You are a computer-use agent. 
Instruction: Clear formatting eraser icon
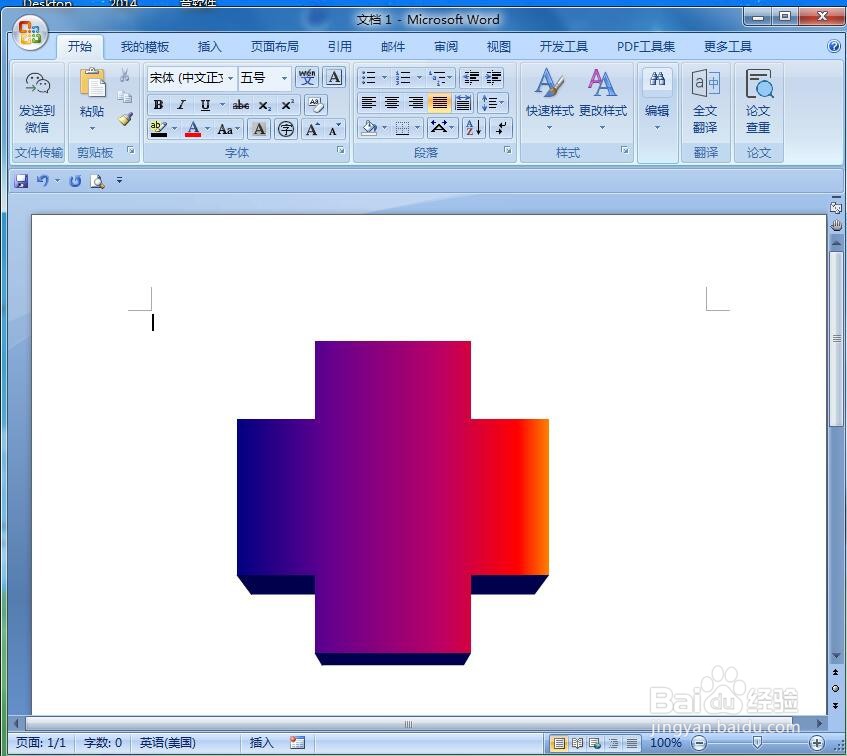pyautogui.click(x=316, y=104)
